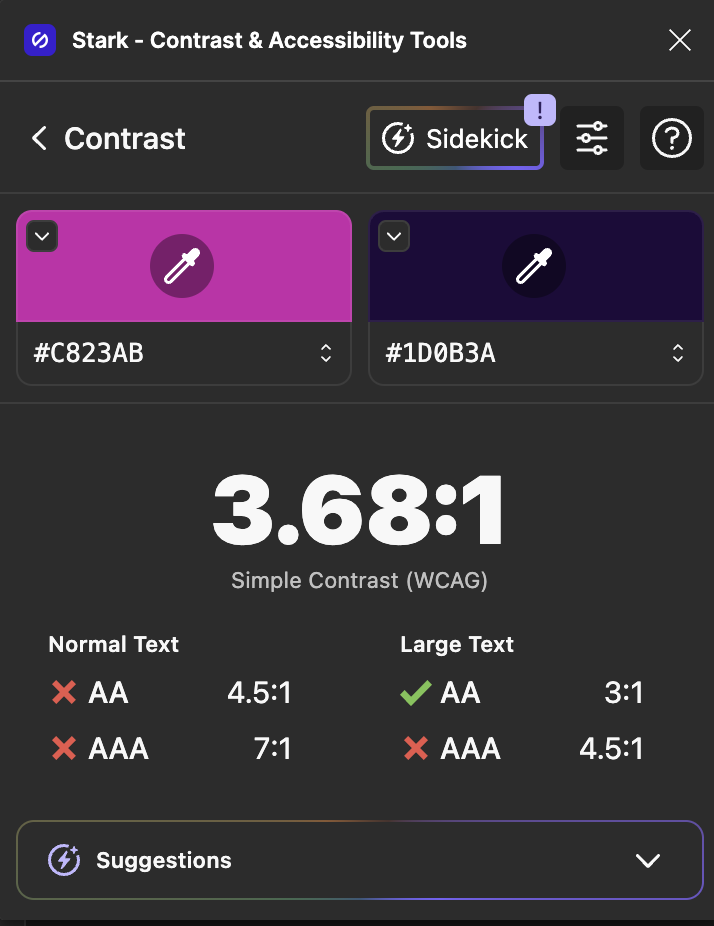The width and height of the screenshot is (714, 926).
Task: Close the Stark panel
Action: coord(679,40)
